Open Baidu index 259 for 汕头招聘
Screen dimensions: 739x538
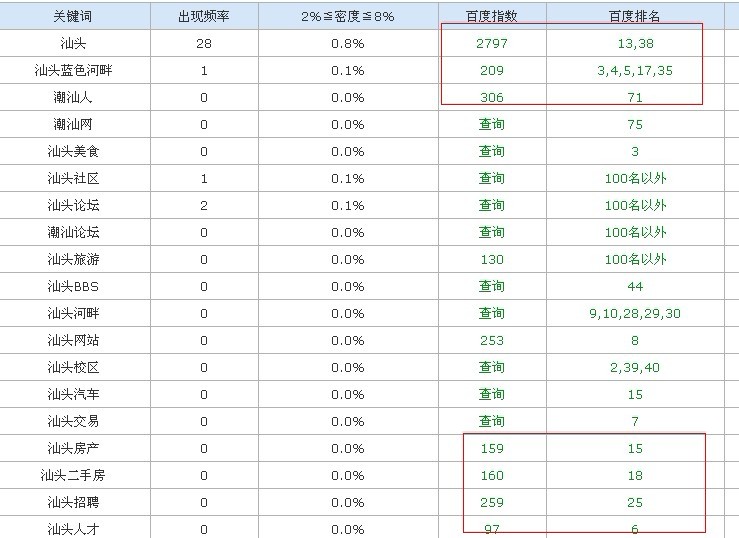coord(492,503)
